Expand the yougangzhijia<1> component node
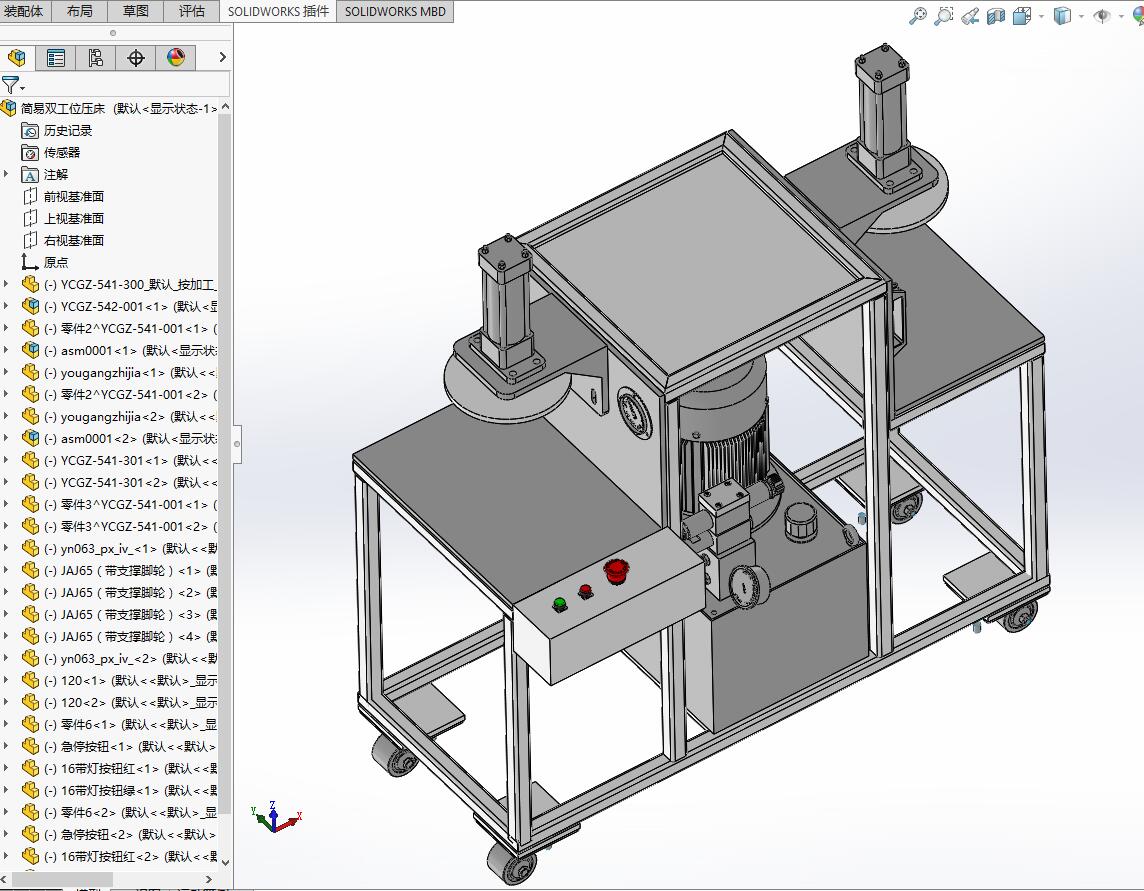 pyautogui.click(x=6, y=371)
